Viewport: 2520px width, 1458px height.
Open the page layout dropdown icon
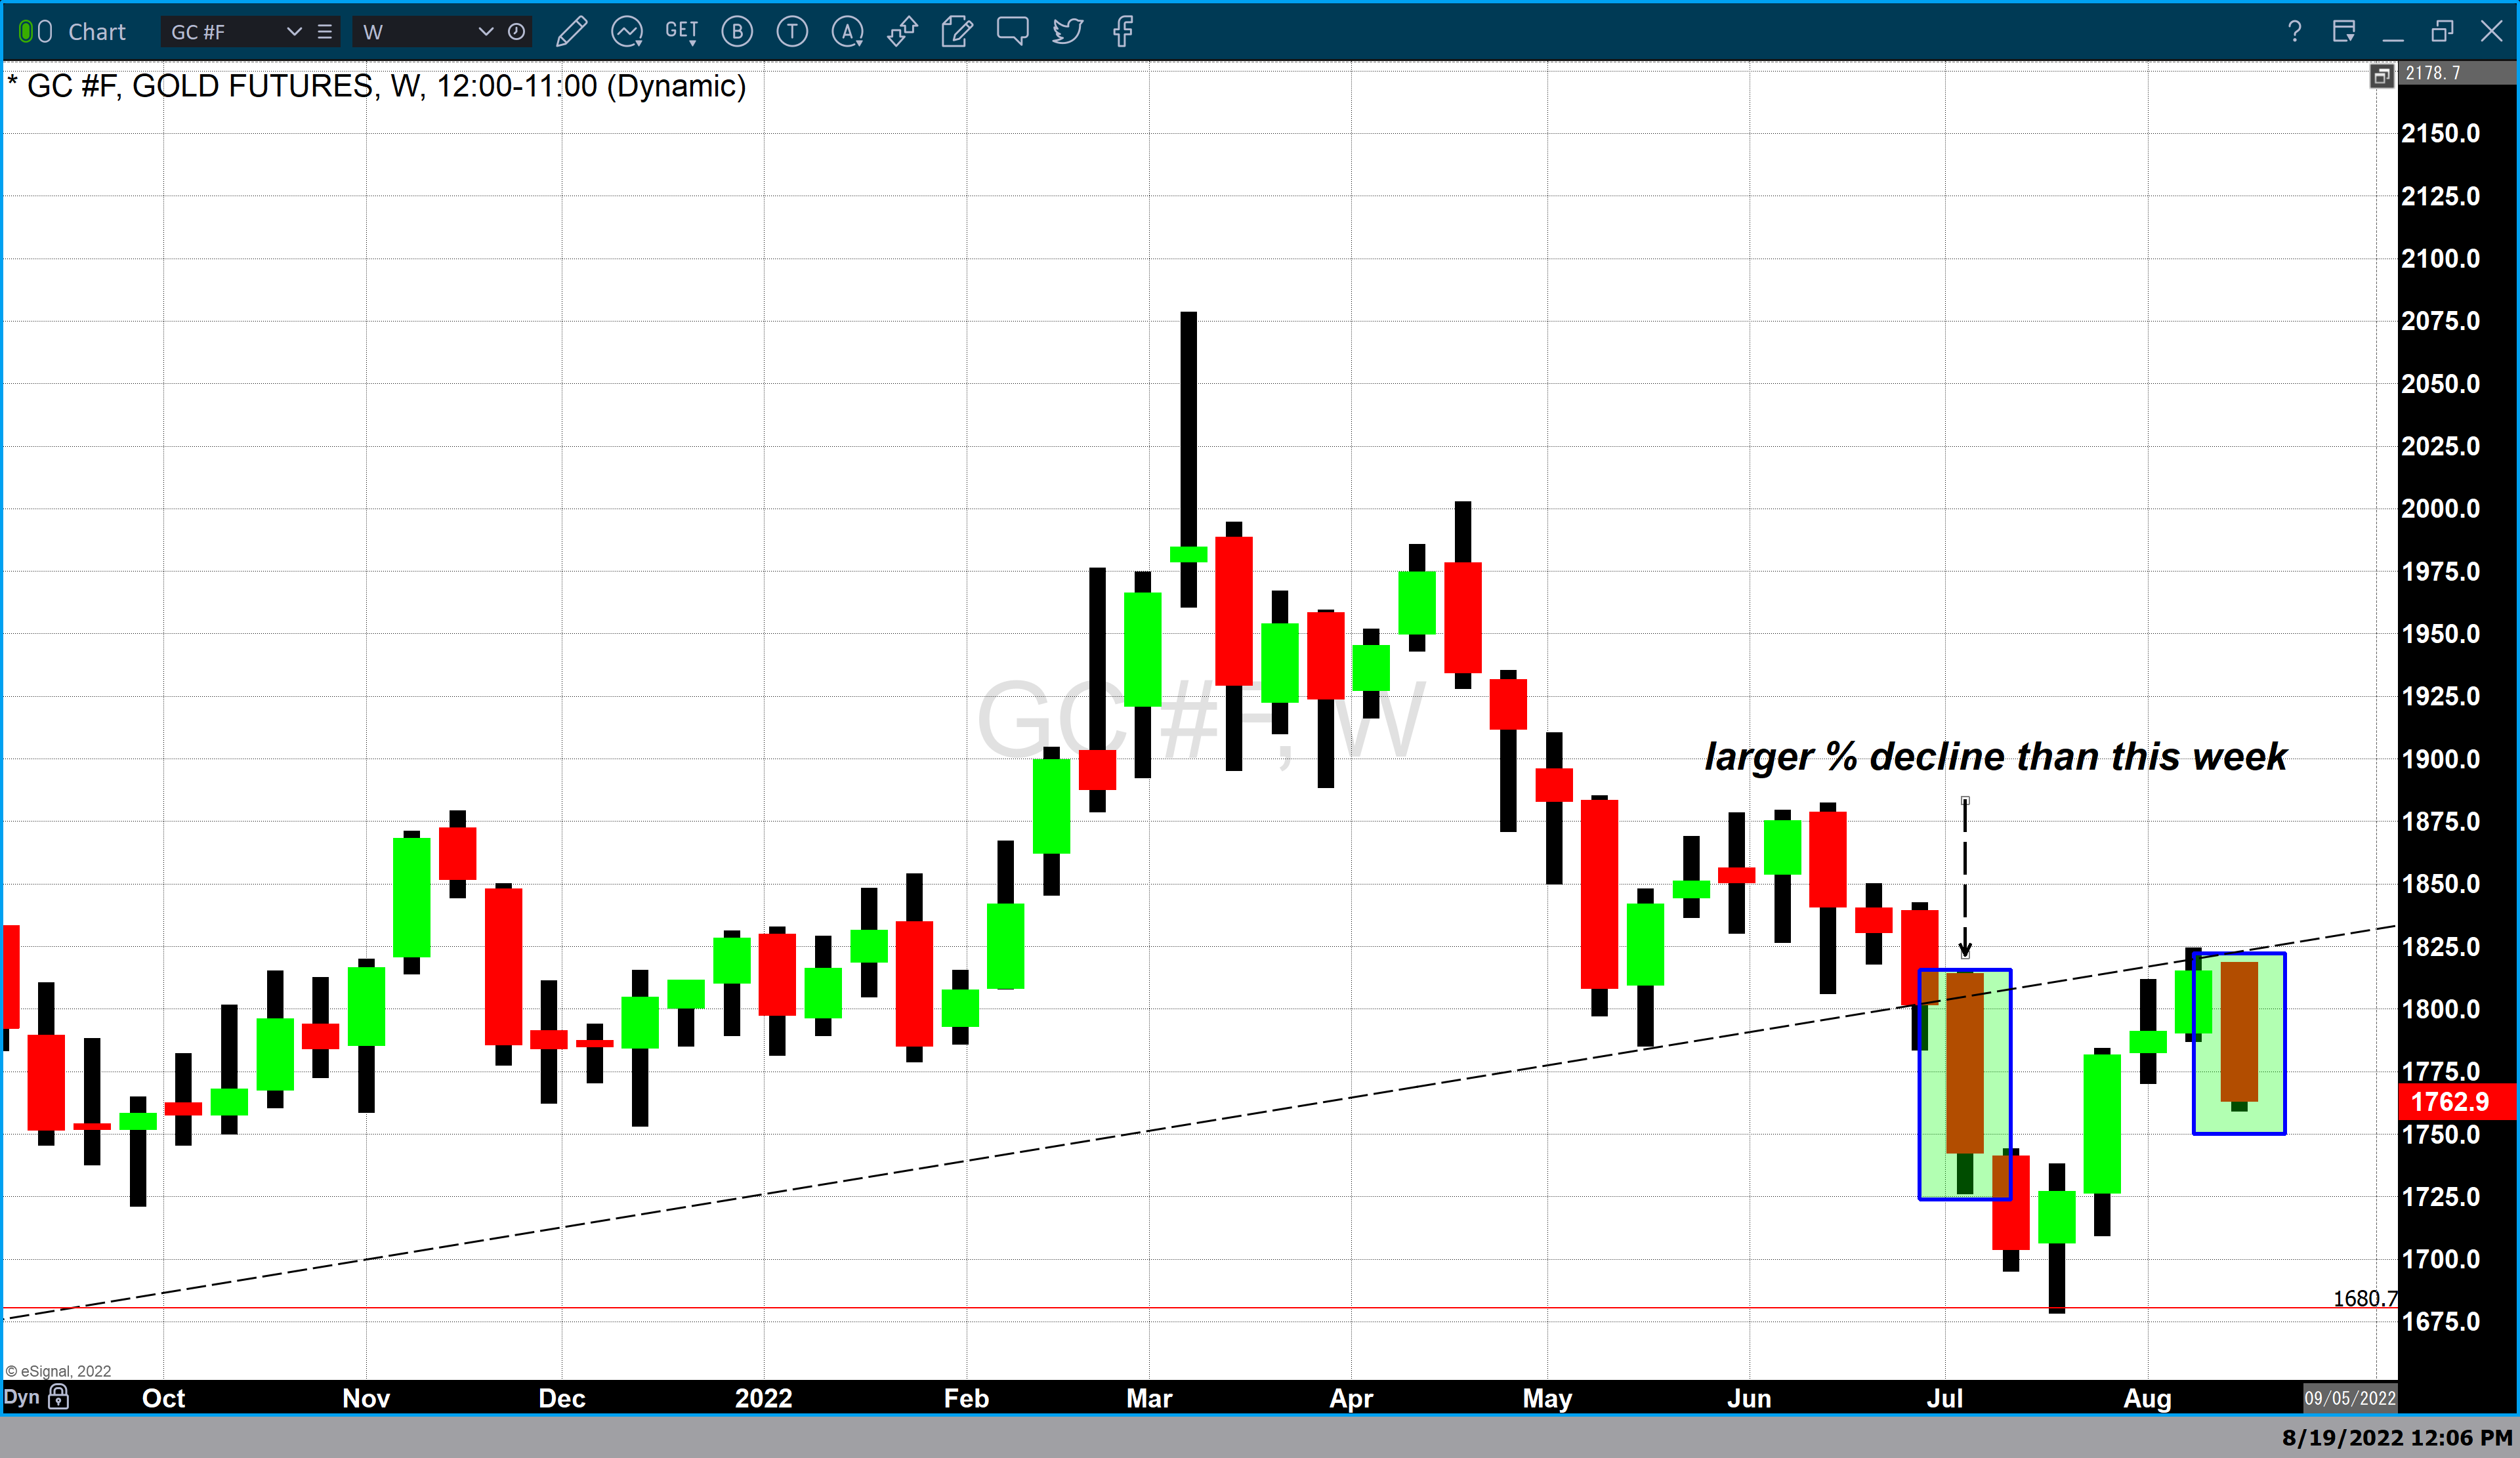2344,32
